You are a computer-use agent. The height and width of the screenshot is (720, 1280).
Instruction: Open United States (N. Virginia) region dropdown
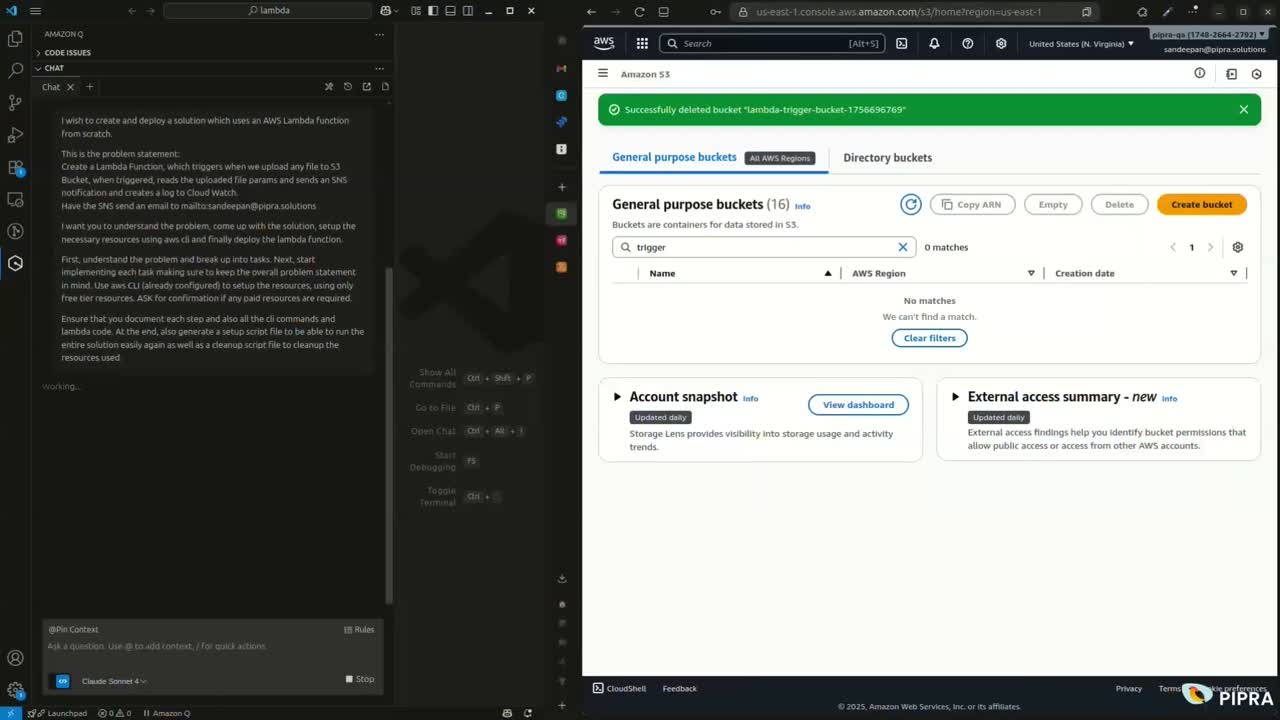pos(1081,43)
